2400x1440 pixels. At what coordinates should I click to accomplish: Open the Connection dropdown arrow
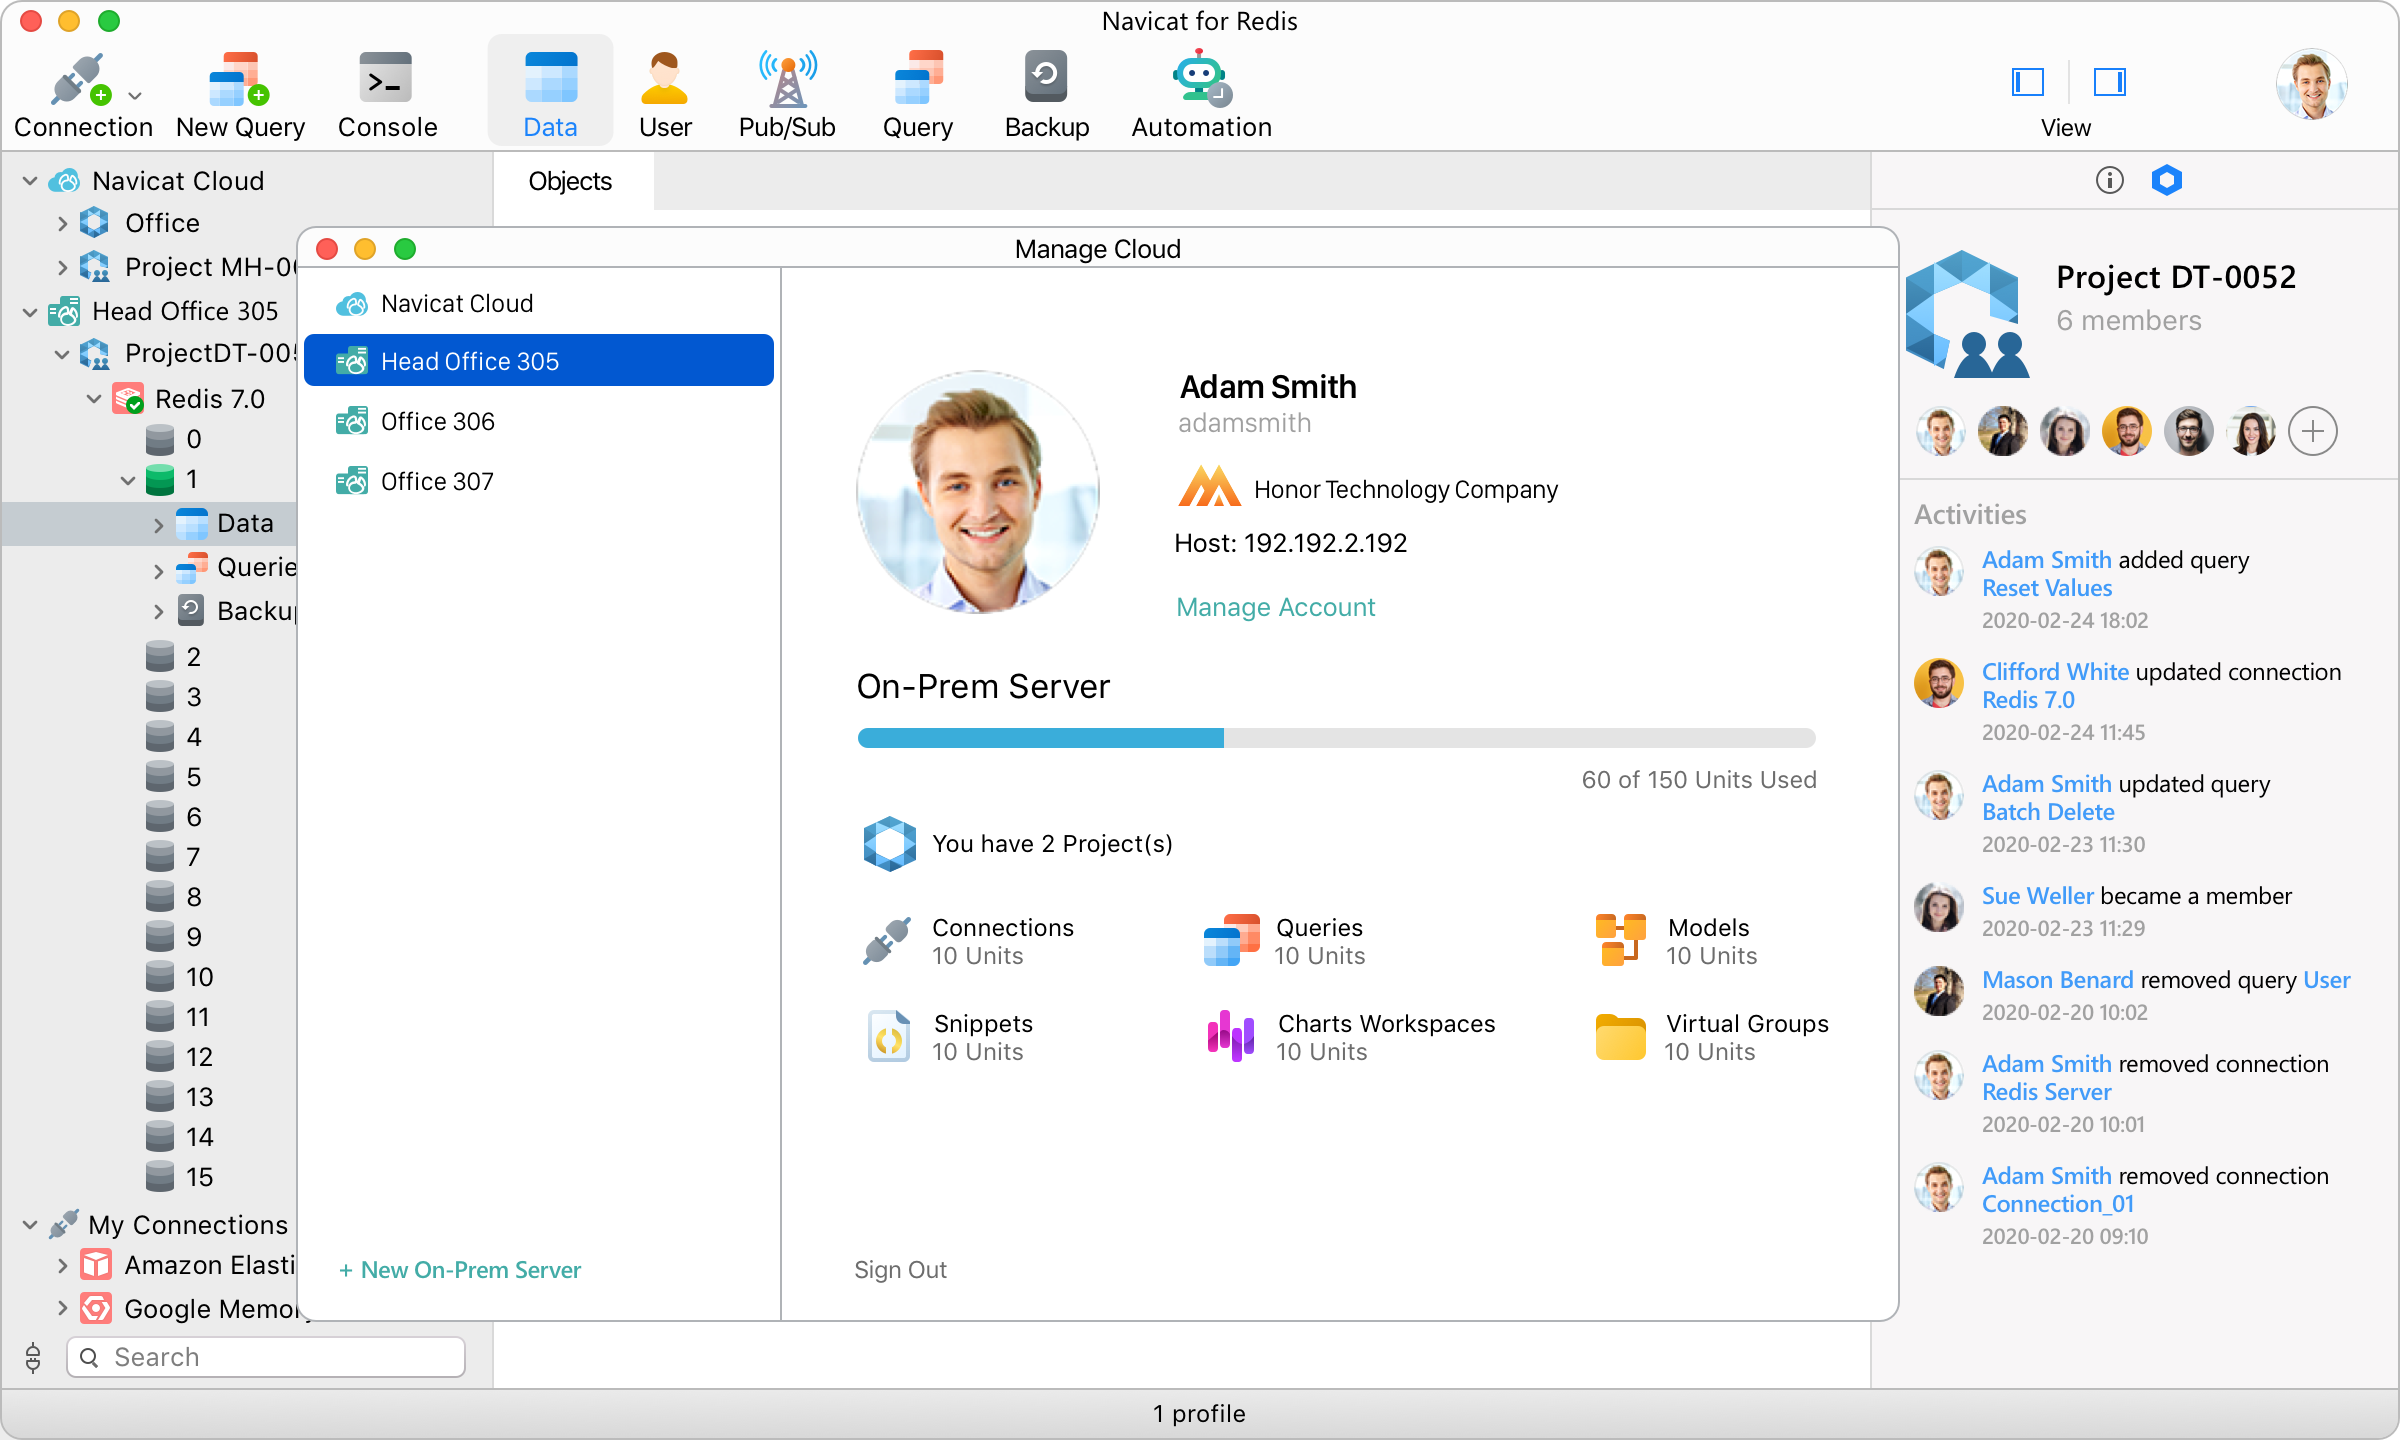click(x=135, y=96)
